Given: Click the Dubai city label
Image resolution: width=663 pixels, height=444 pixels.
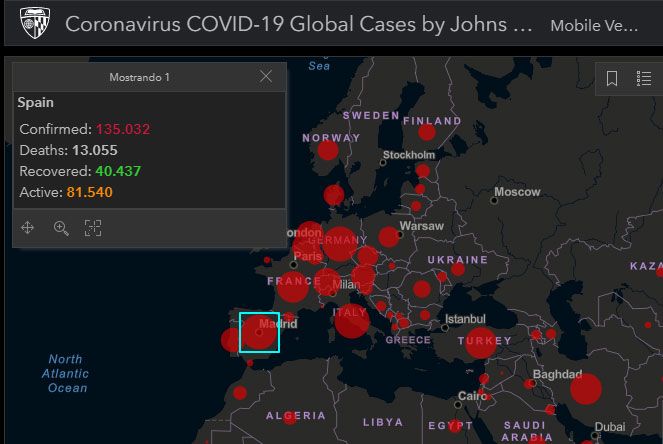Looking at the screenshot, I should pos(610,427).
